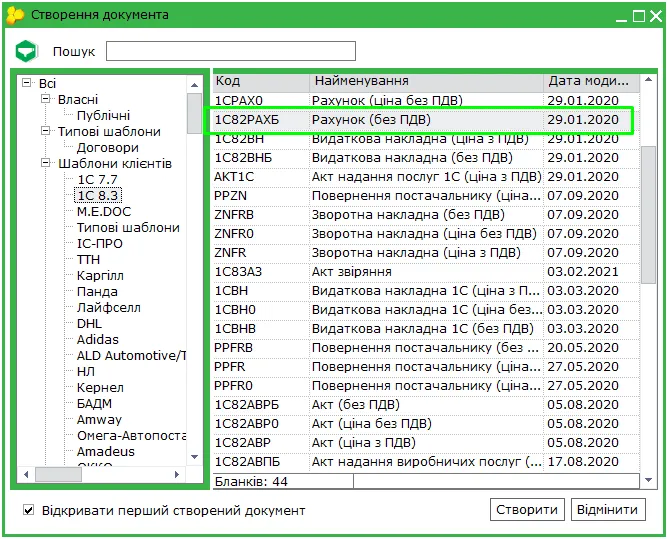Sort by the 'Код' column header
The image size is (667, 539).
pyautogui.click(x=261, y=81)
